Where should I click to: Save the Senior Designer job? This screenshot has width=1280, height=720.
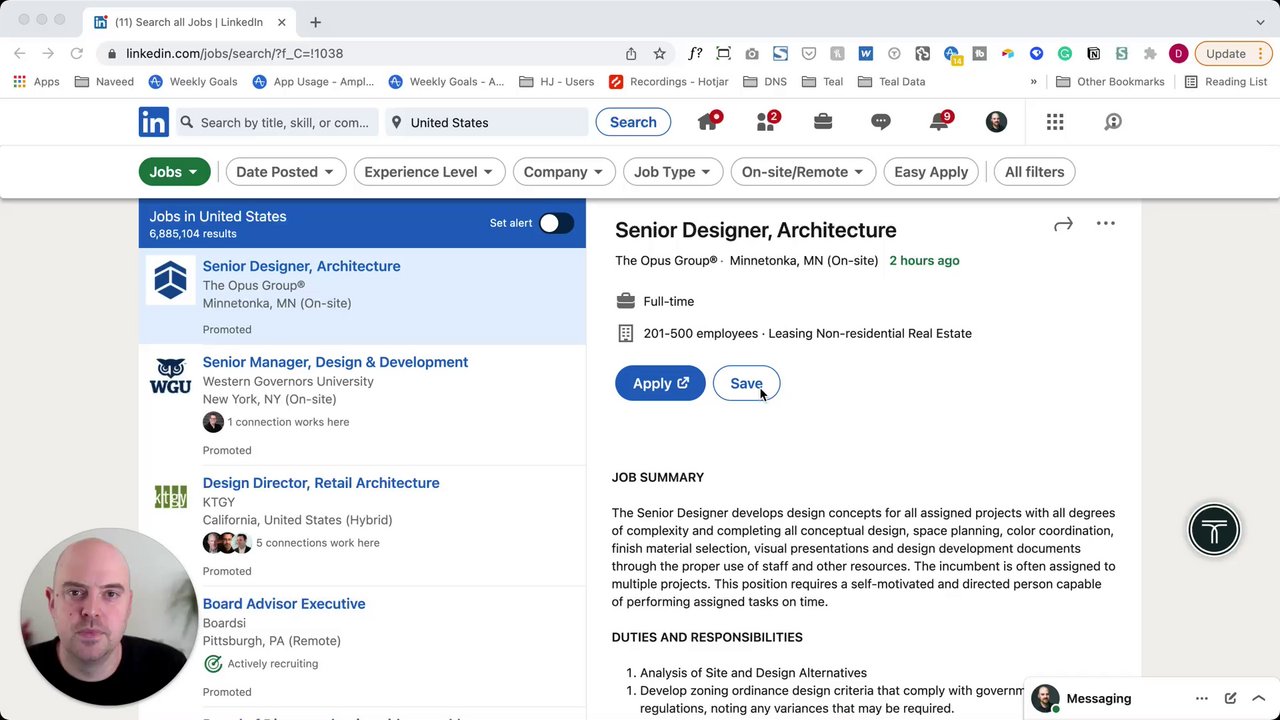click(x=746, y=384)
